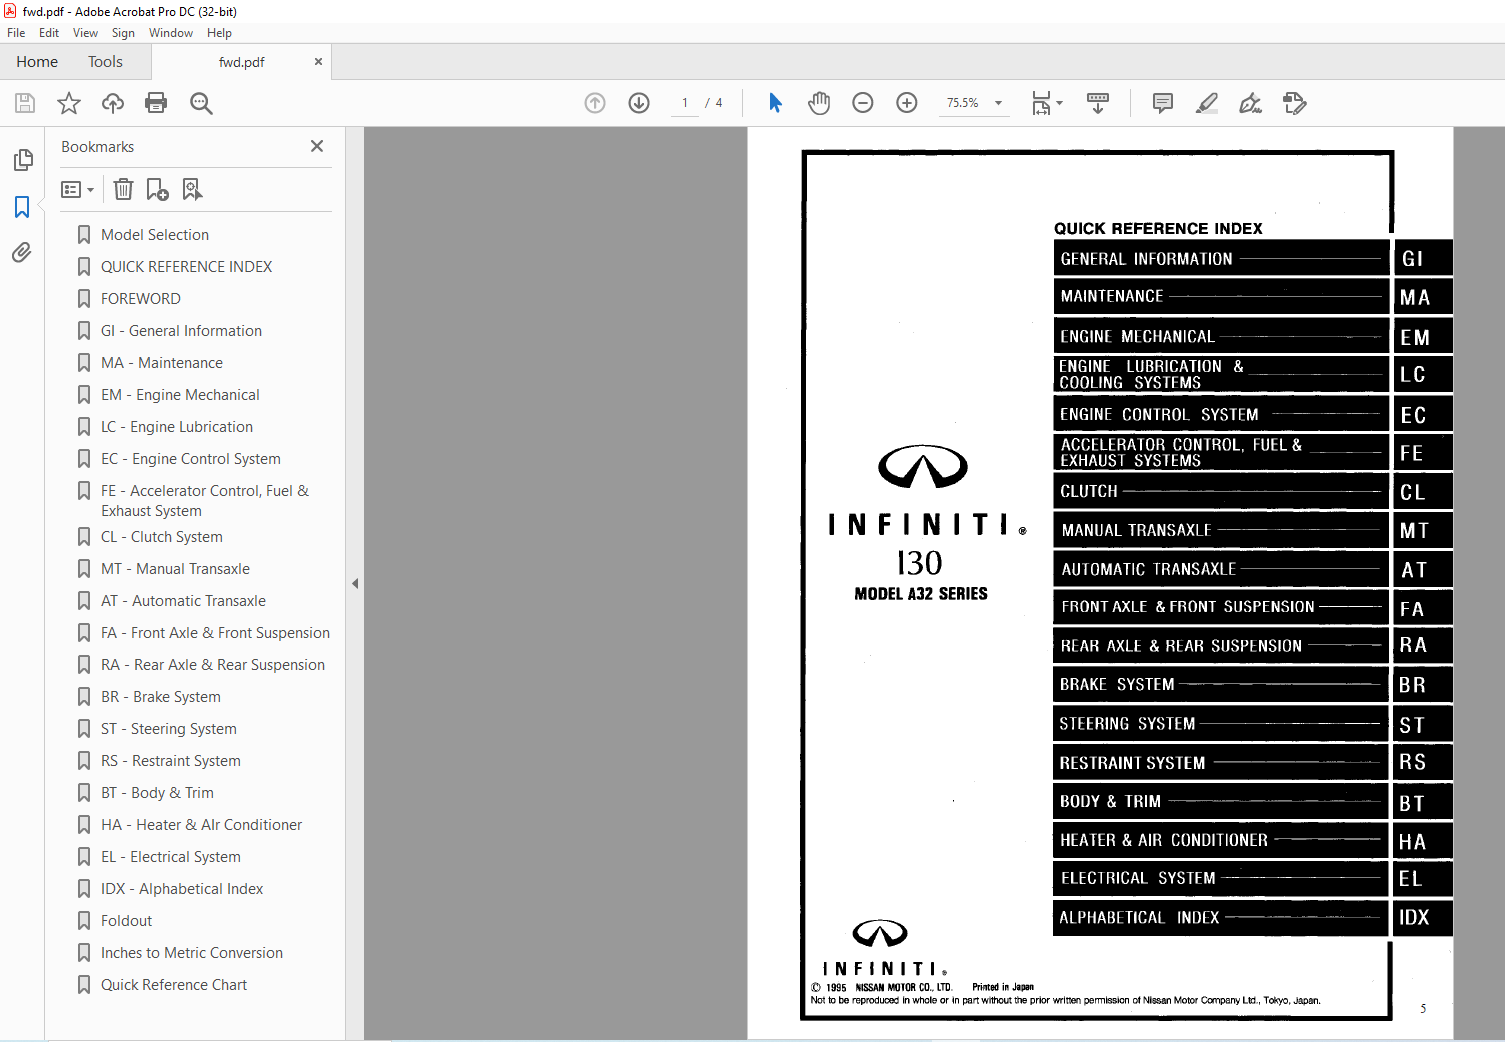Open IDX - Alphabetical Index bookmark
This screenshot has height=1042, width=1505.
(182, 889)
